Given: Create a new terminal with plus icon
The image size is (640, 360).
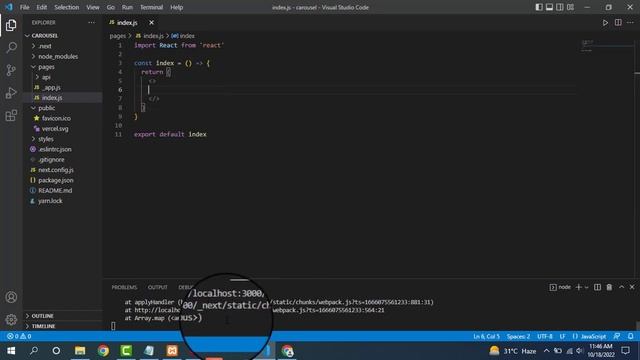Looking at the screenshot, I should click(578, 287).
